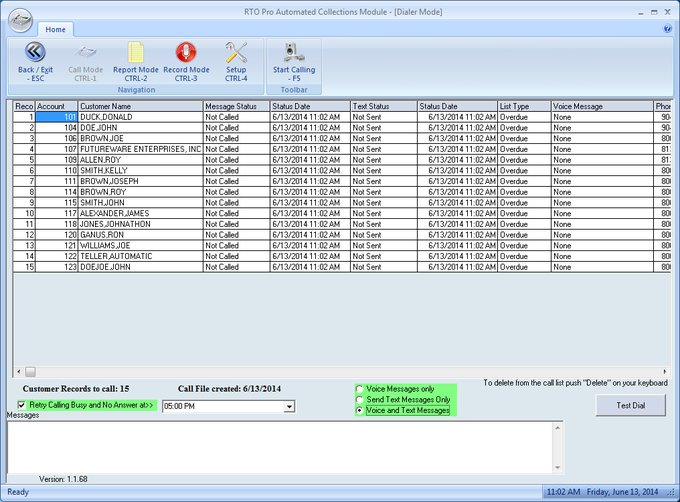Click the Message Status column header
Screen dimensions: 680x502
[235, 106]
